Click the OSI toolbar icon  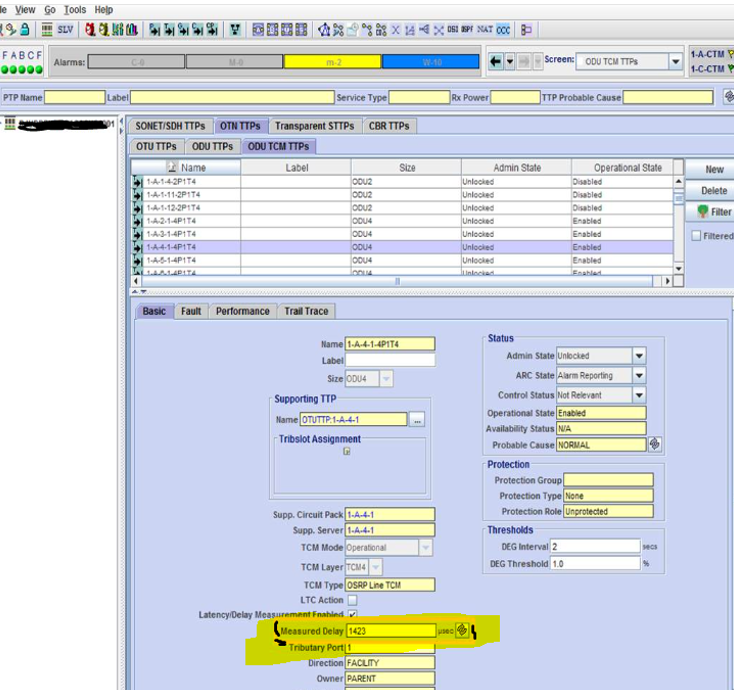(452, 30)
